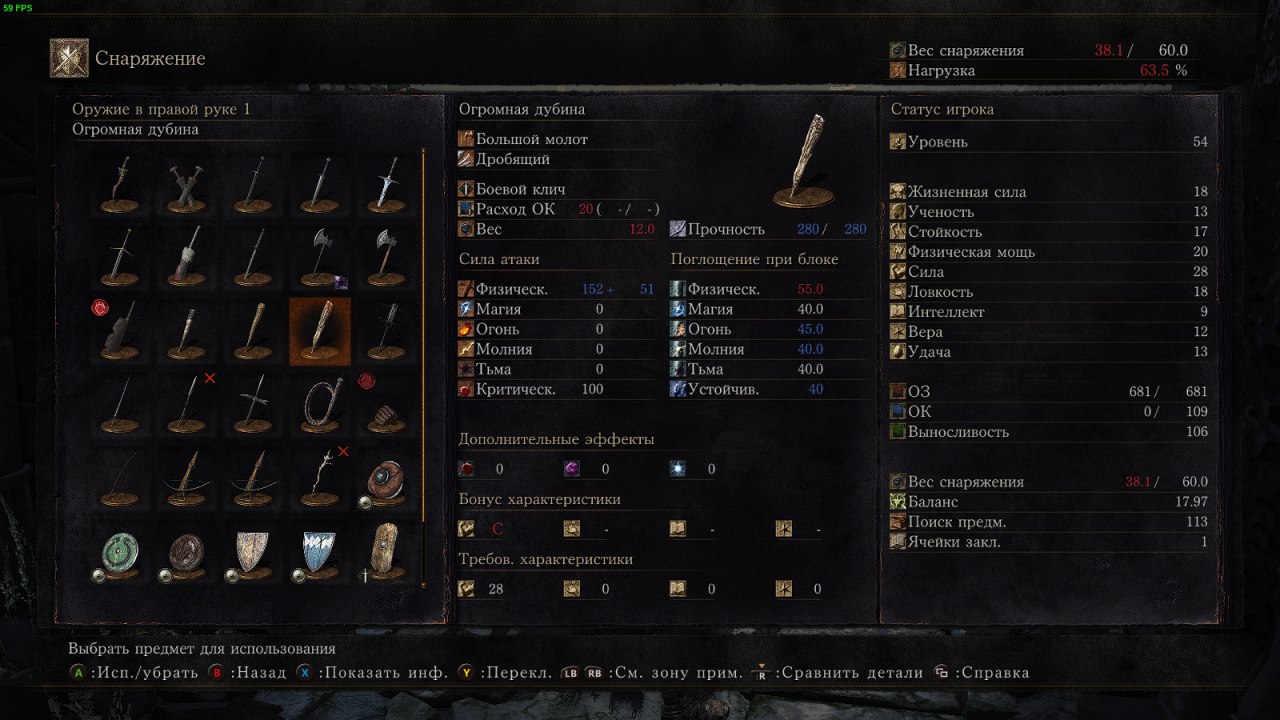Click the Справка help prompt
The height and width of the screenshot is (720, 1280).
tap(981, 672)
